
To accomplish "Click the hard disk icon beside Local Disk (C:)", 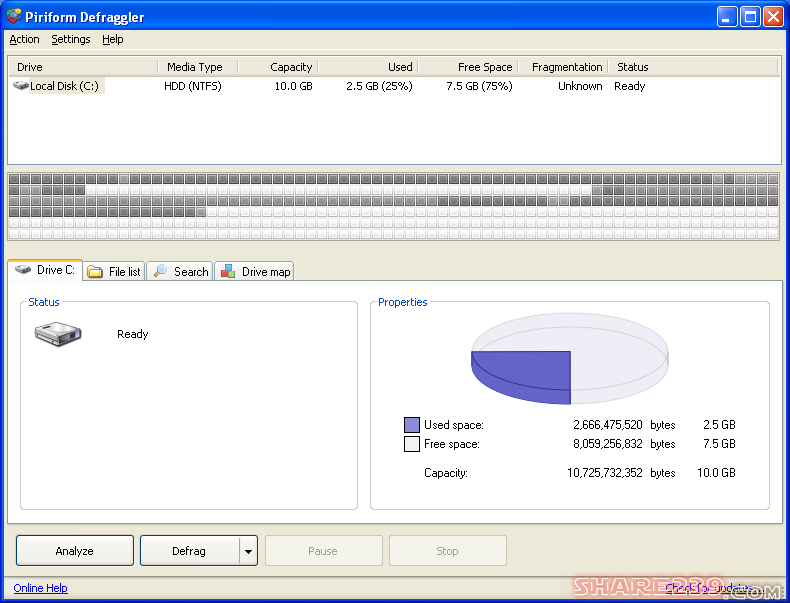I will click(21, 86).
